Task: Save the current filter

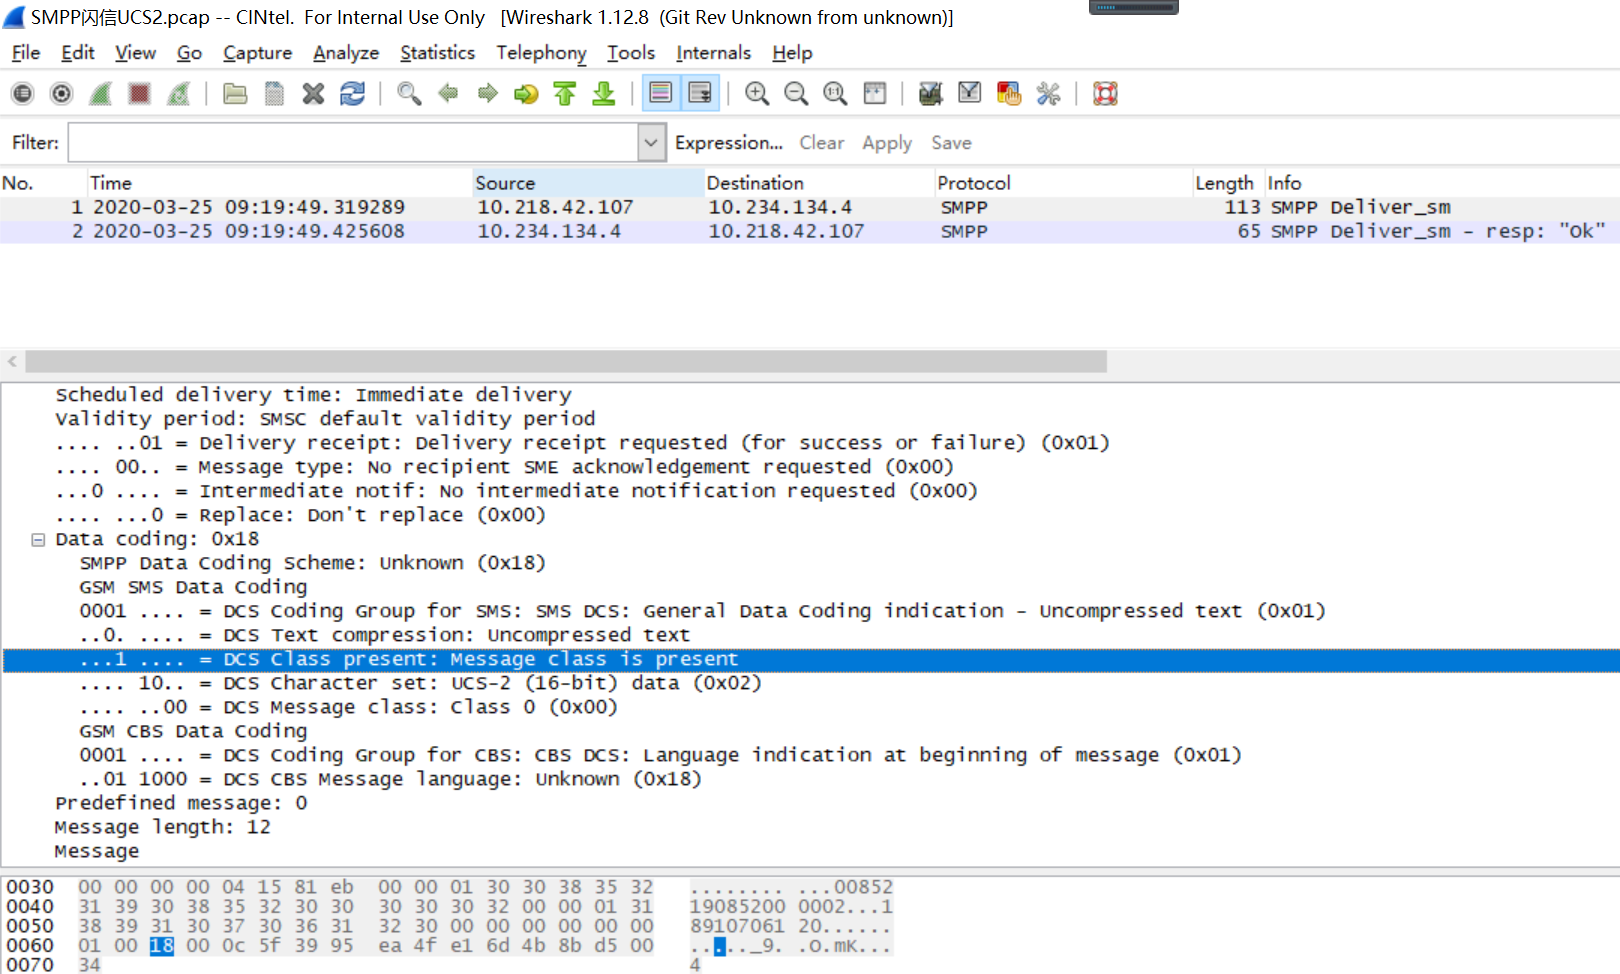Action: coord(951,143)
